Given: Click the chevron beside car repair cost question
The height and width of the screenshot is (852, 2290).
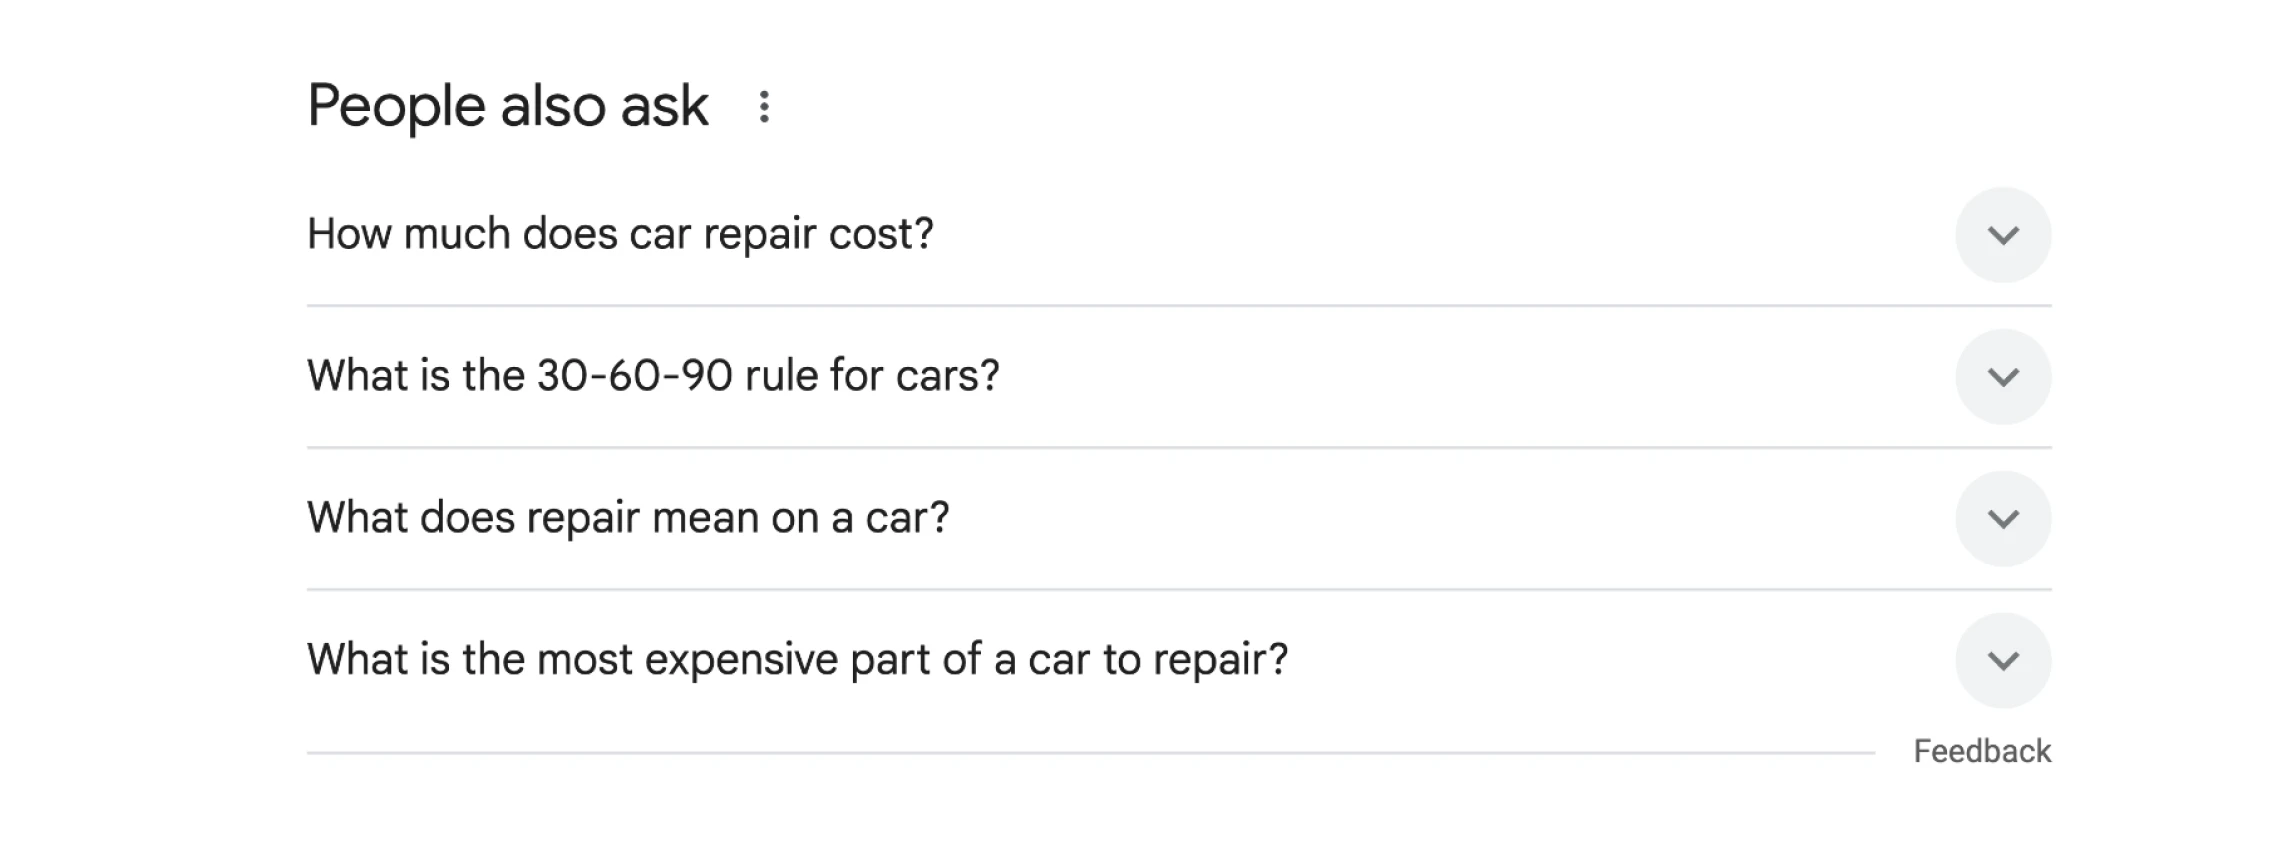Looking at the screenshot, I should [2003, 235].
